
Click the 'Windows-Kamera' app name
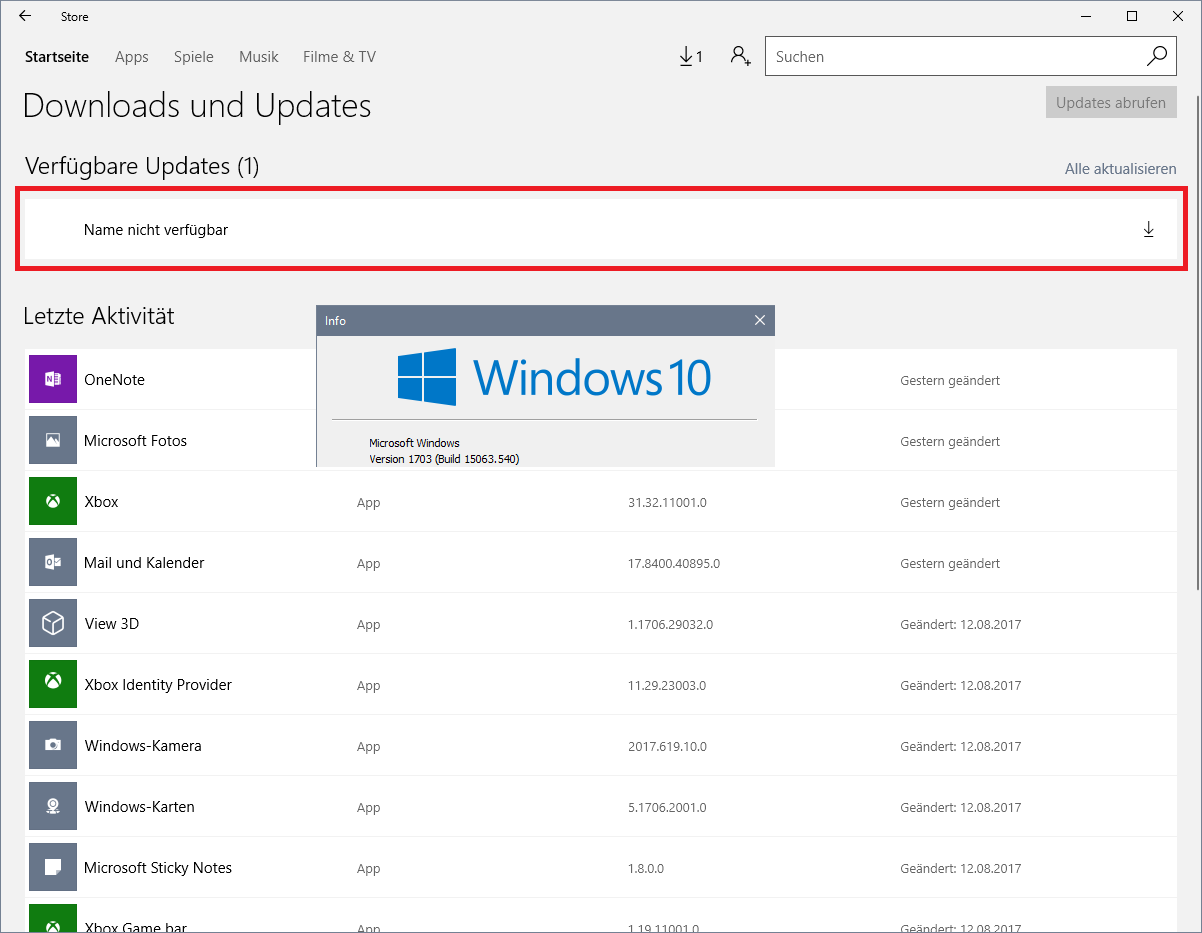pos(143,746)
